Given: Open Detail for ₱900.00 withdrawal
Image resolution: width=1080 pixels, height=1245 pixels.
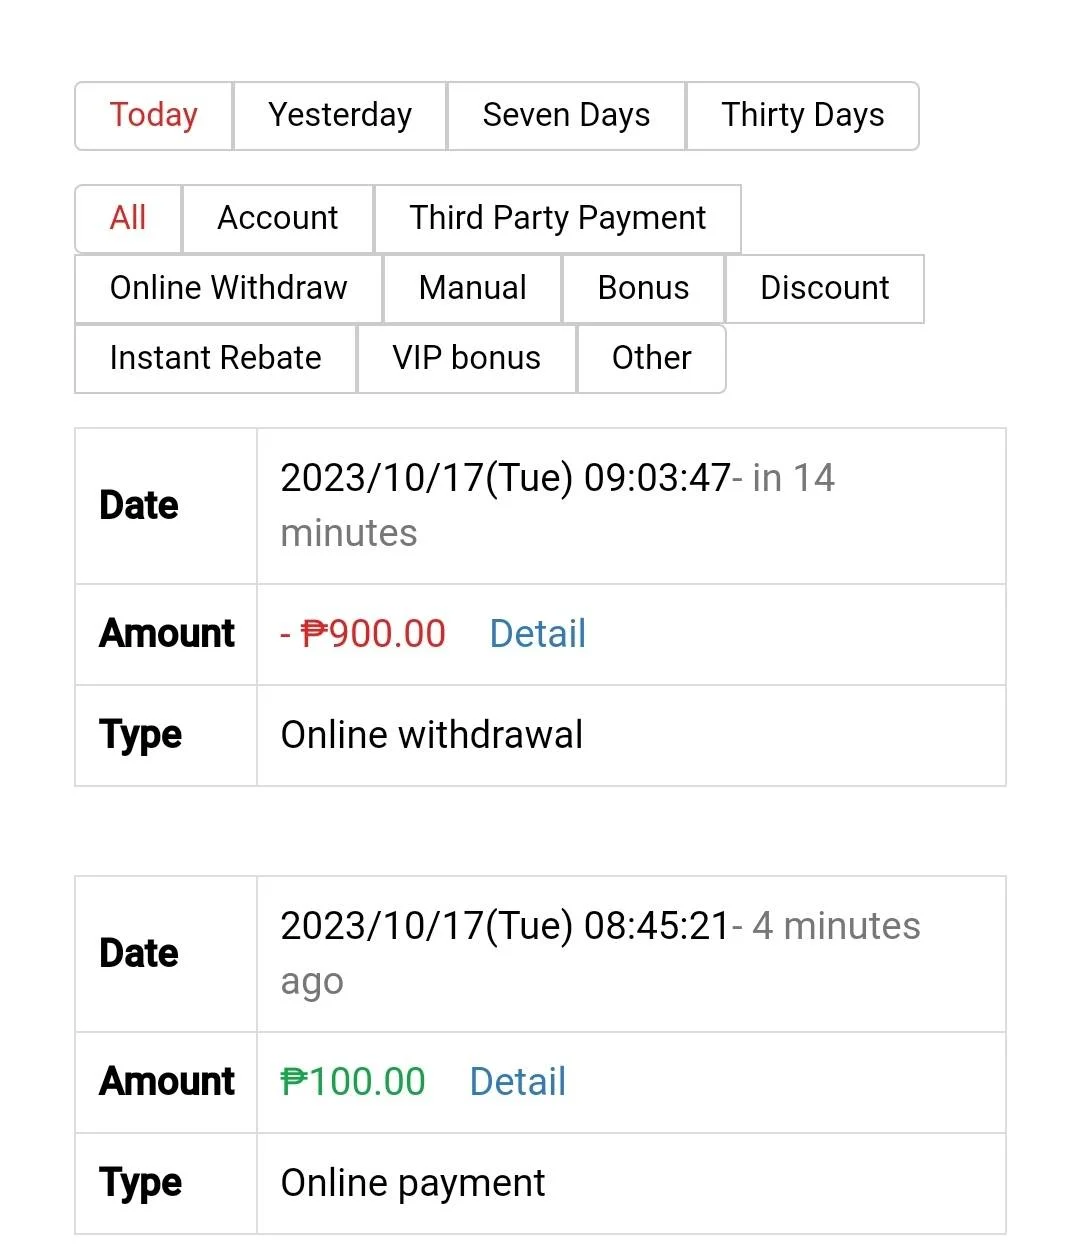Looking at the screenshot, I should (x=537, y=634).
